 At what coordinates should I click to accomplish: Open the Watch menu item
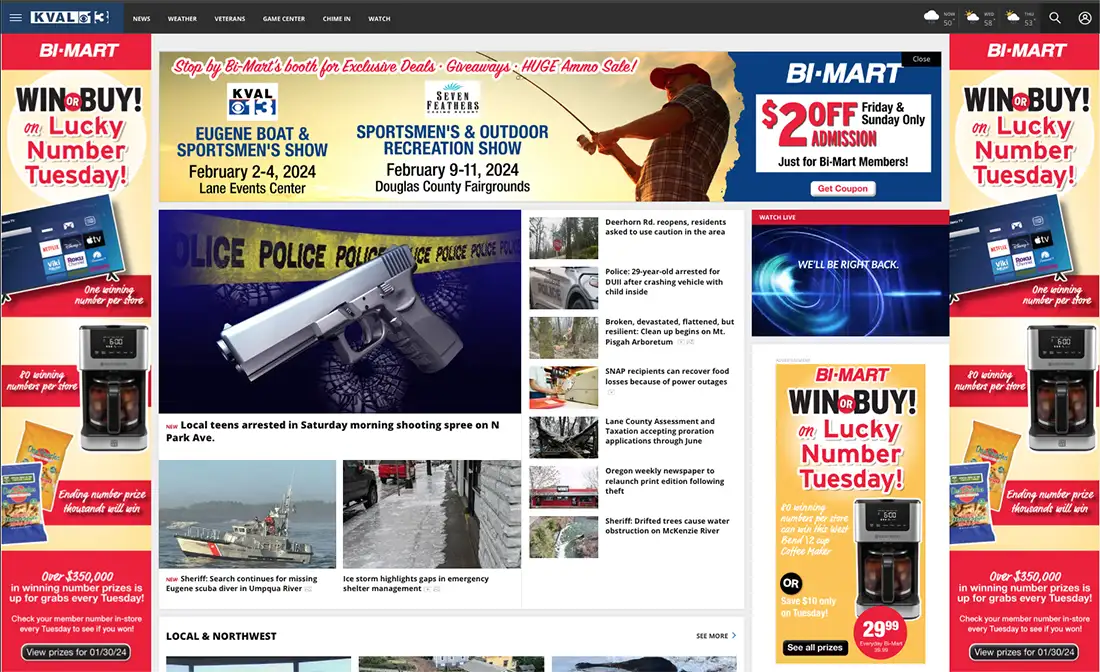click(379, 19)
